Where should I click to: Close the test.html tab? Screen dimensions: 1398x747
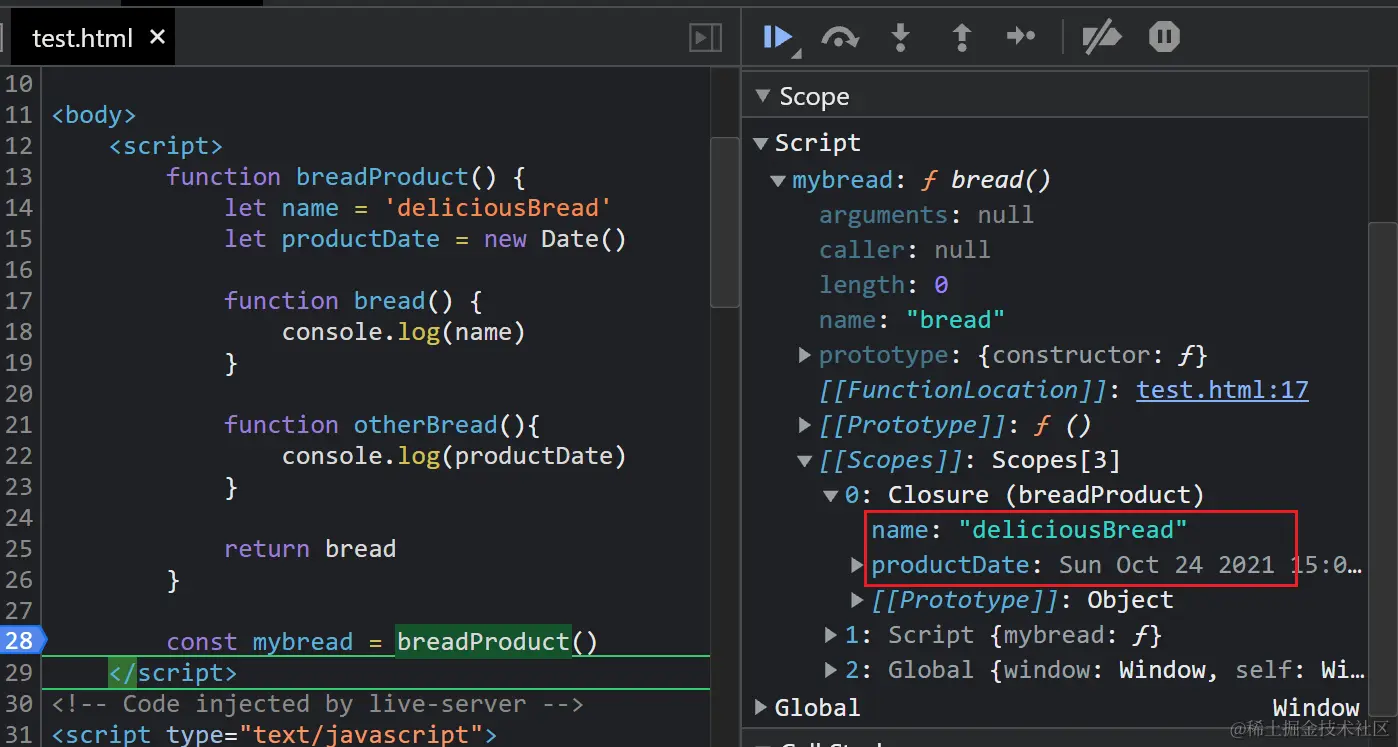[157, 37]
